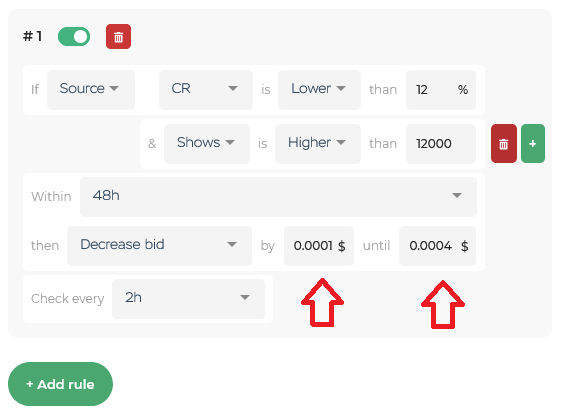Image resolution: width=572 pixels, height=412 pixels.
Task: Change the Lower comparison dropdown
Action: tap(319, 90)
